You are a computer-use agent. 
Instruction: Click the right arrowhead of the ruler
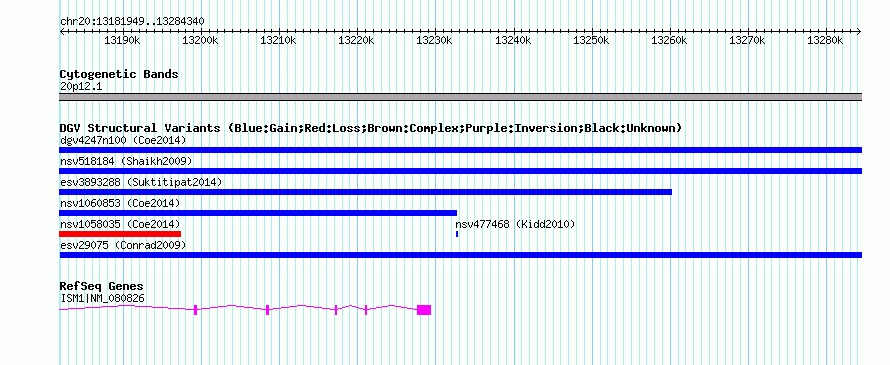point(859,32)
